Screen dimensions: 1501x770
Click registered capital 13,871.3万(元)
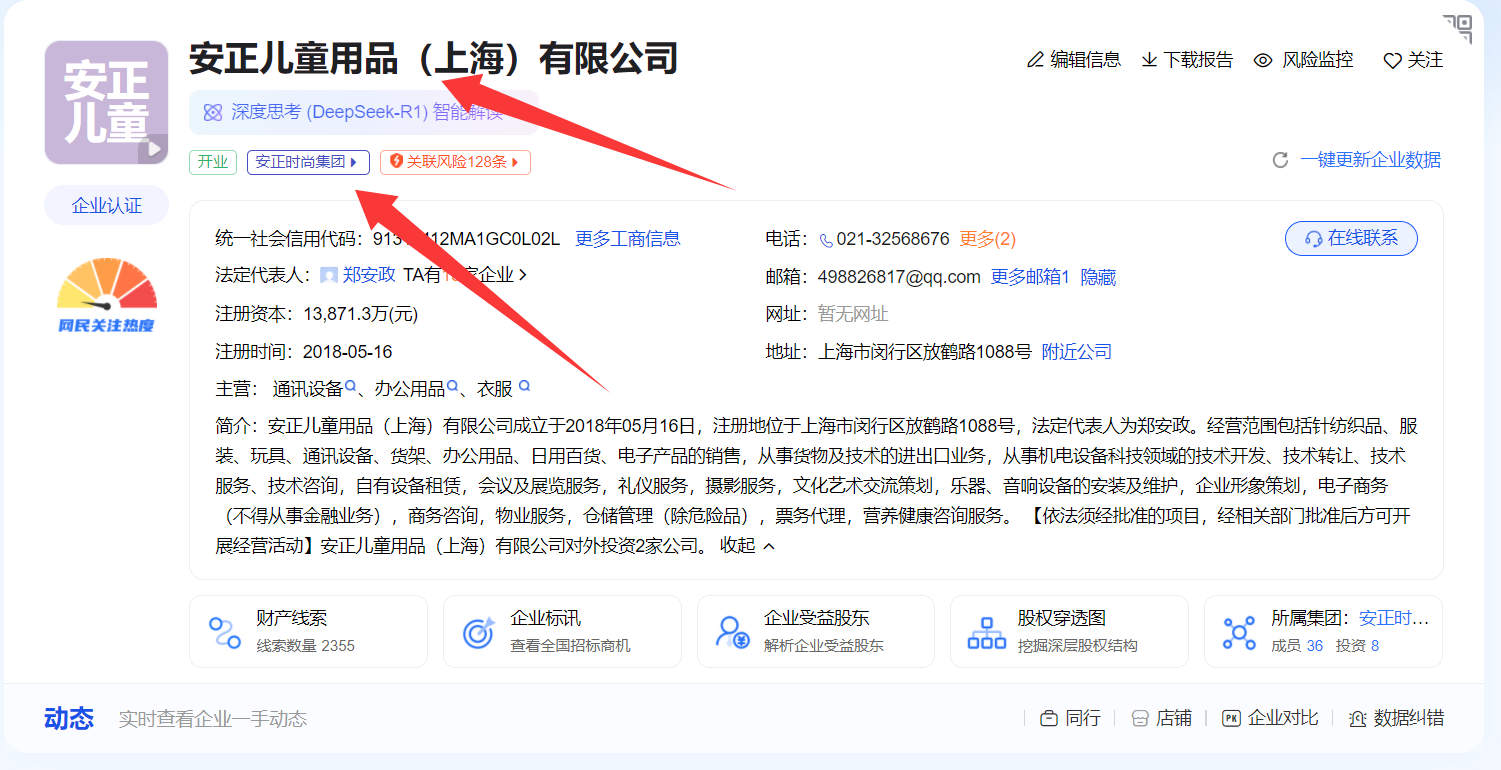pyautogui.click(x=361, y=314)
